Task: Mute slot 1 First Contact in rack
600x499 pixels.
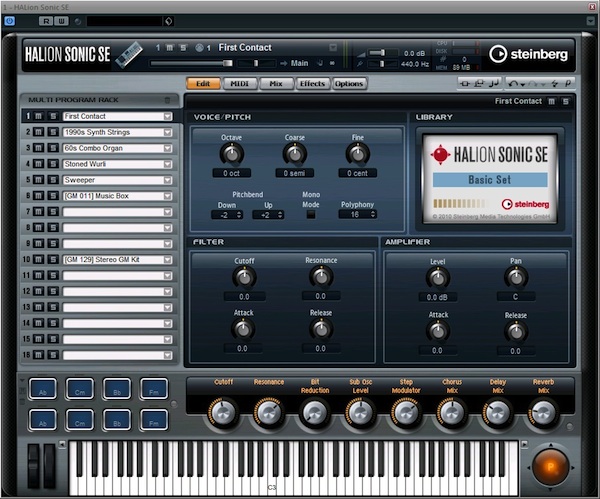Action: pos(39,116)
